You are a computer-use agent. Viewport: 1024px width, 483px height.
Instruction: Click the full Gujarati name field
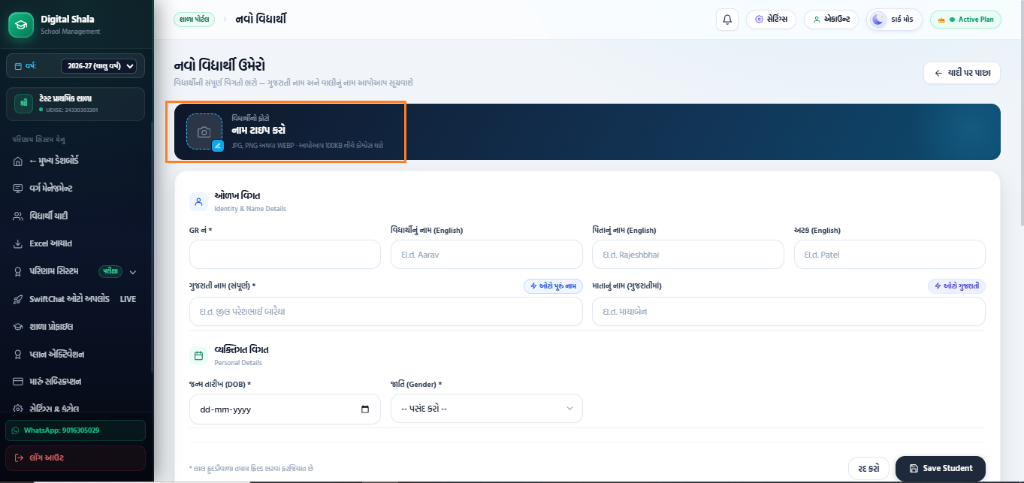click(x=386, y=312)
